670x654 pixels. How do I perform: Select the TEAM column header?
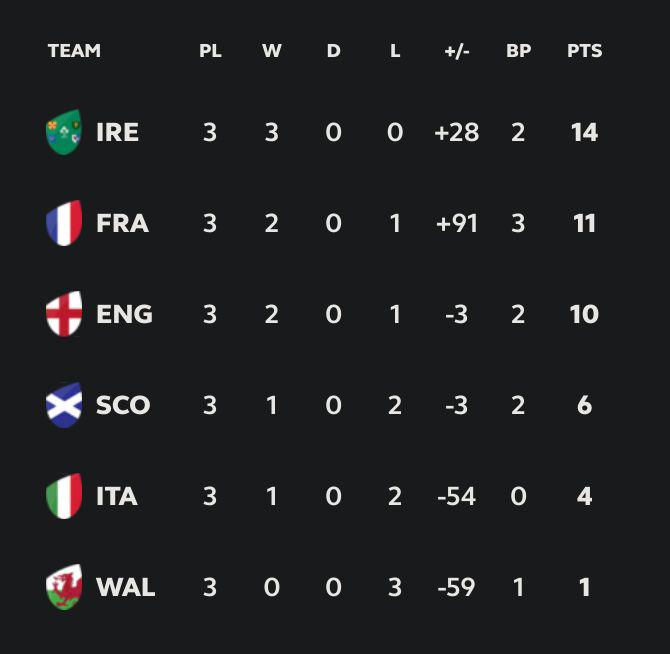point(74,51)
